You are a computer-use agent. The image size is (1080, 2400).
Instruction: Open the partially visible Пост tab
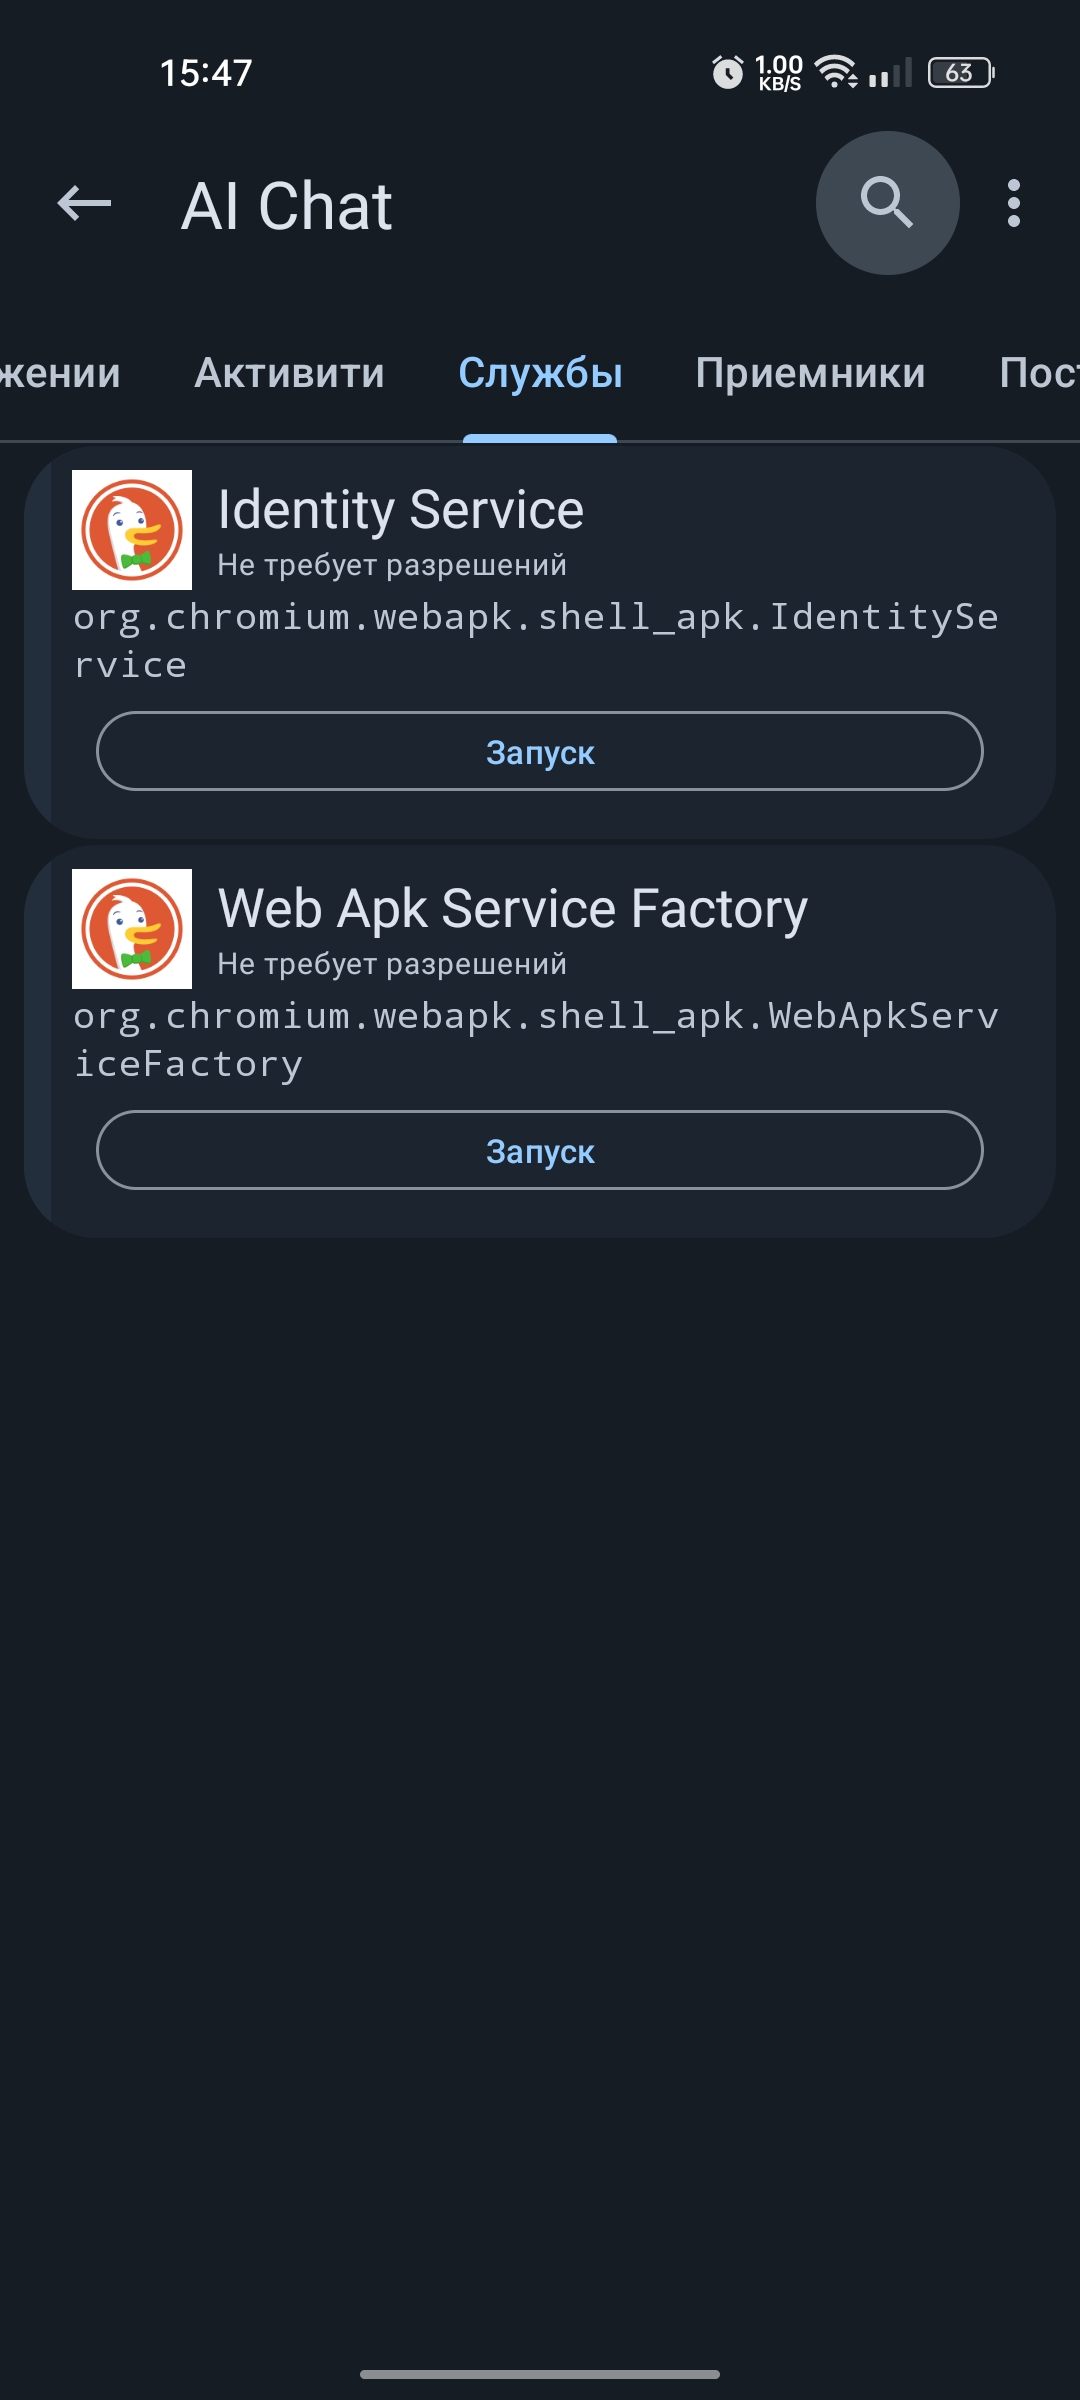click(1040, 373)
